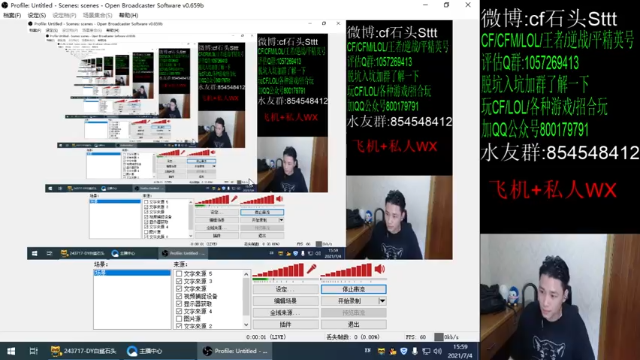
Task: Mute the microphone via mic icon
Action: [311, 269]
